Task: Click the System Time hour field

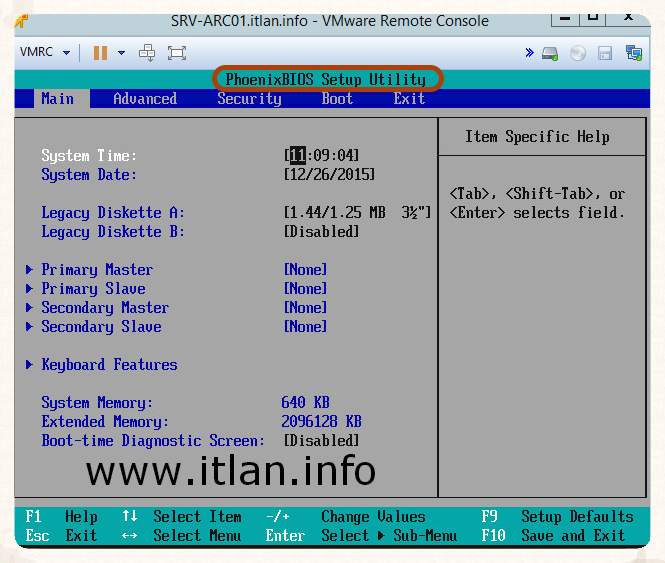Action: [298, 156]
